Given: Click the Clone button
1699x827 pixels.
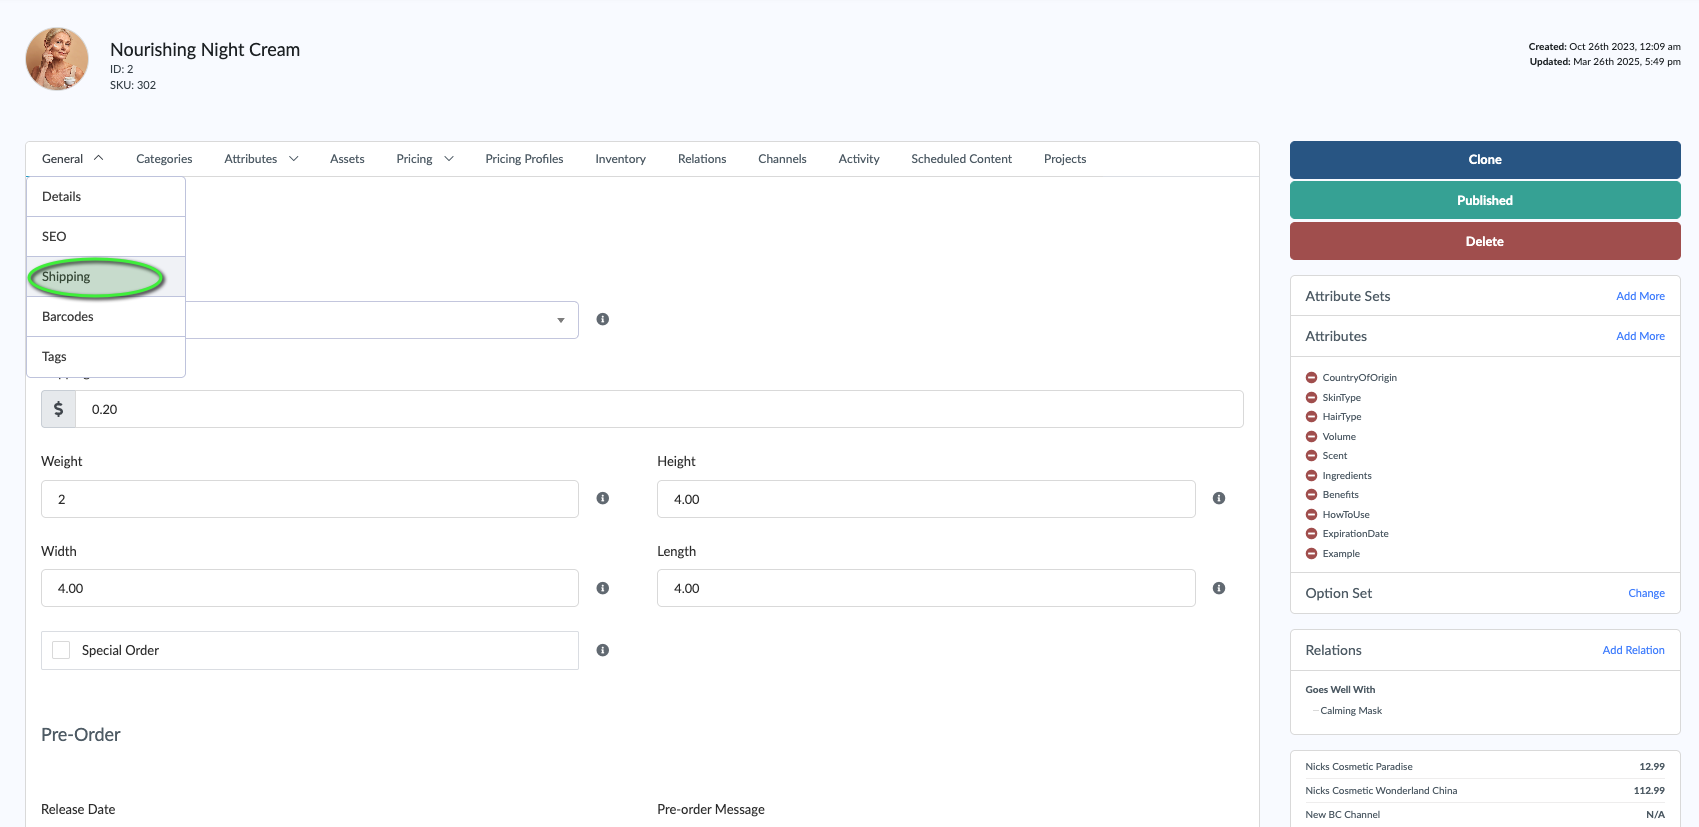Looking at the screenshot, I should (1484, 160).
